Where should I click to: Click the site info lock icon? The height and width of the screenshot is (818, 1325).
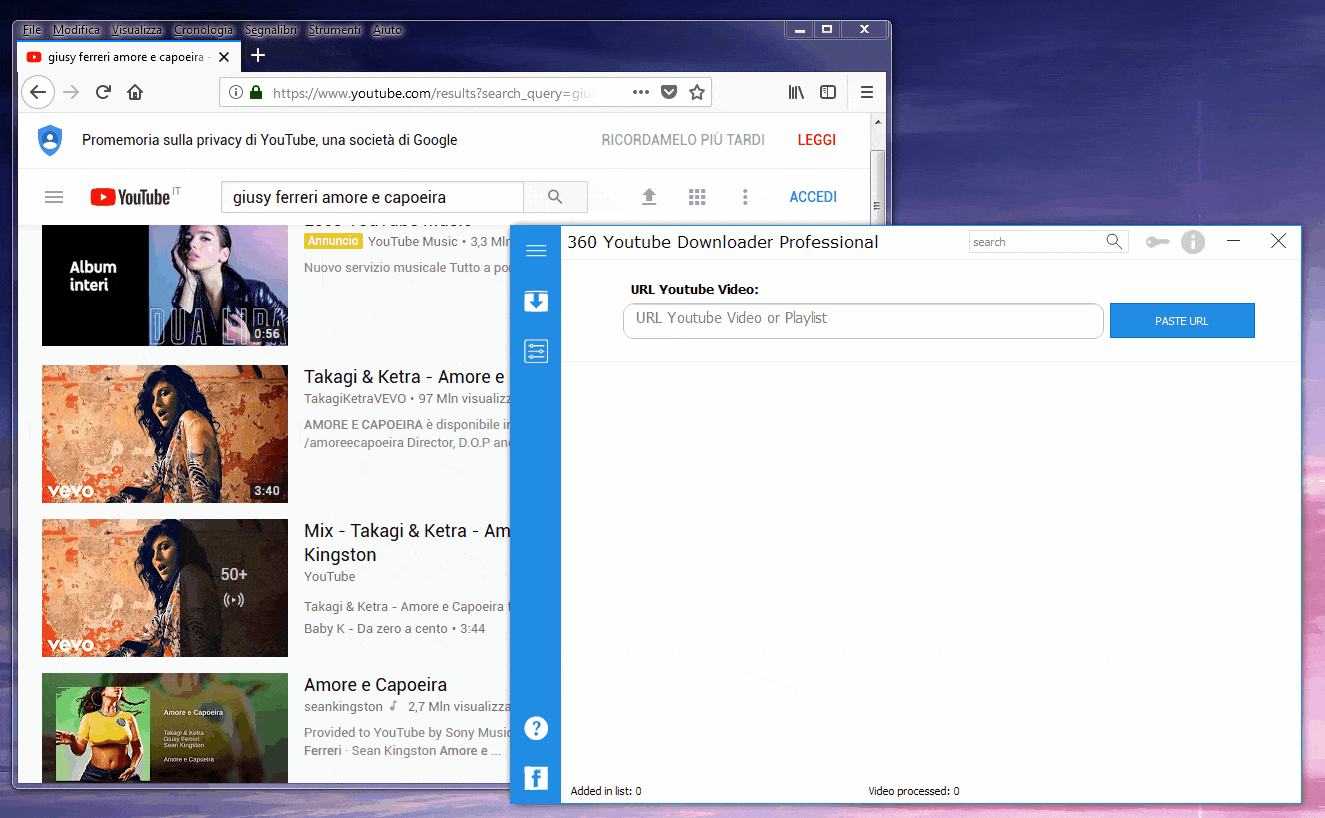pyautogui.click(x=256, y=92)
